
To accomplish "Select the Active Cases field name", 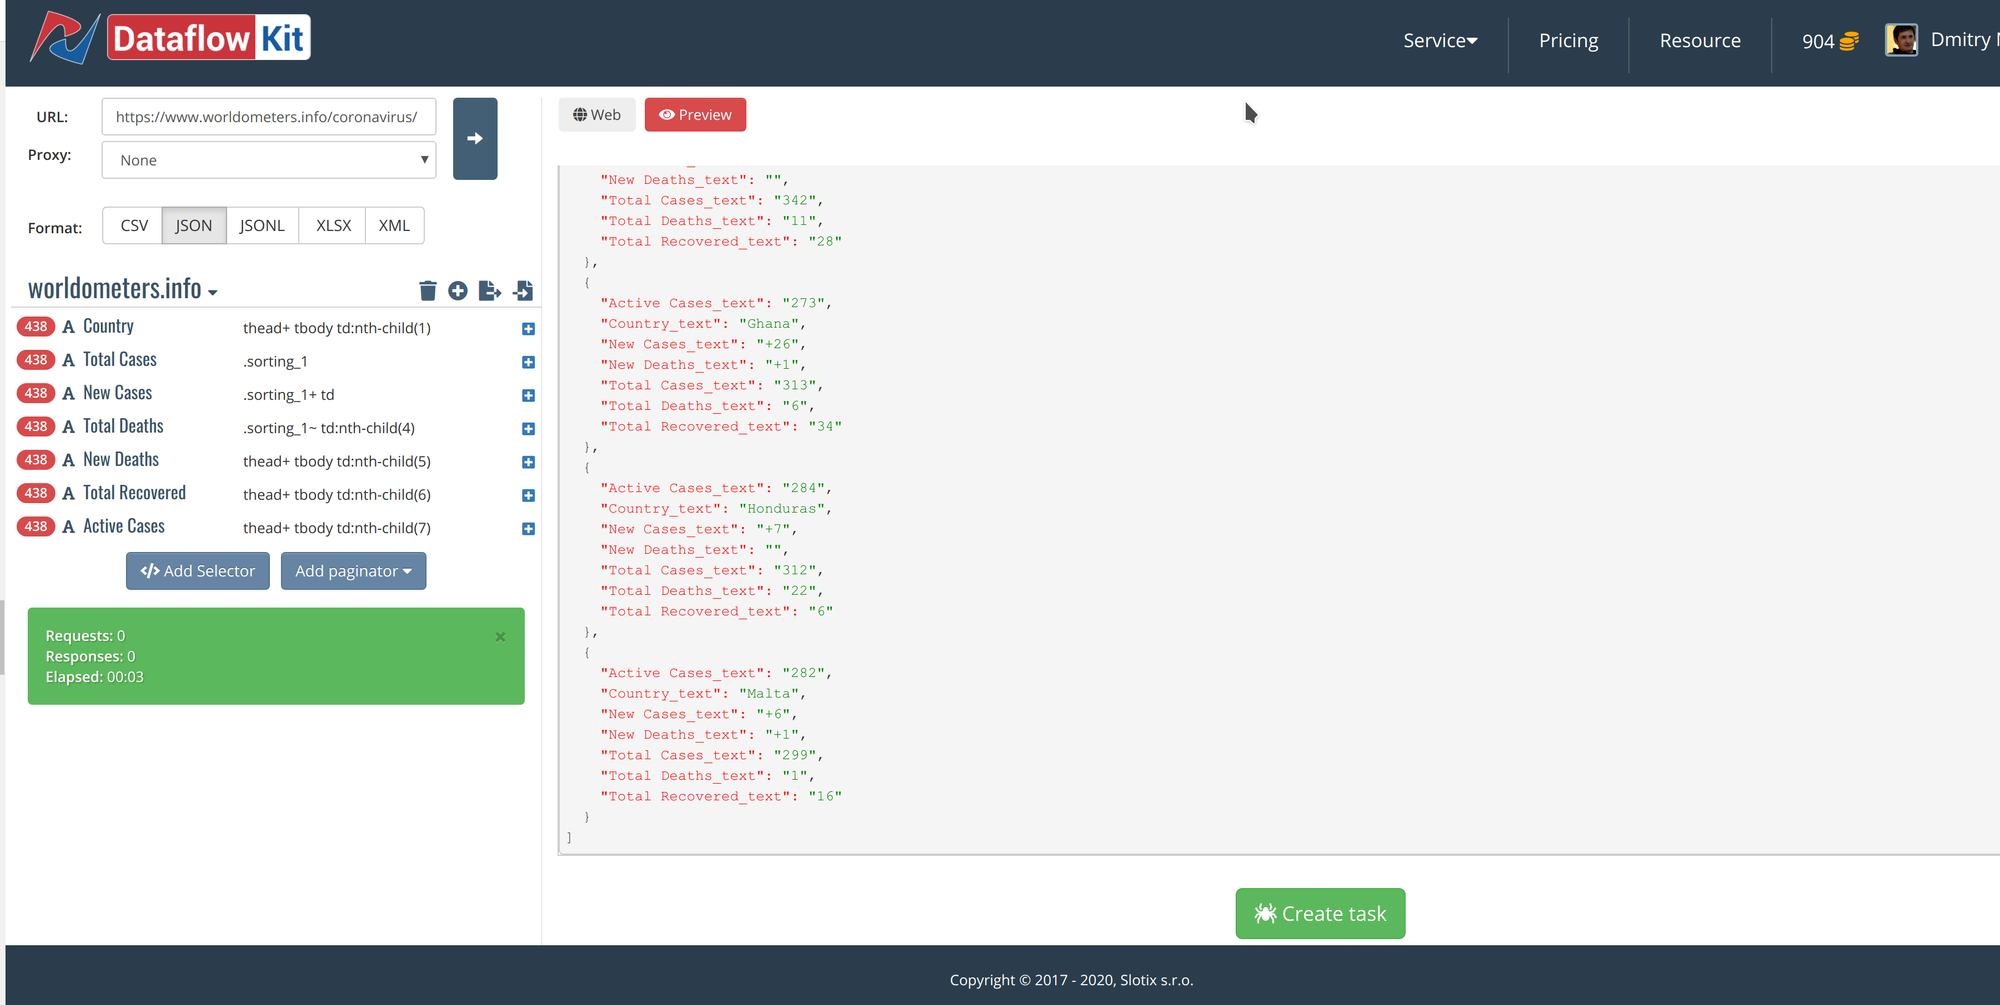I will pos(124,526).
